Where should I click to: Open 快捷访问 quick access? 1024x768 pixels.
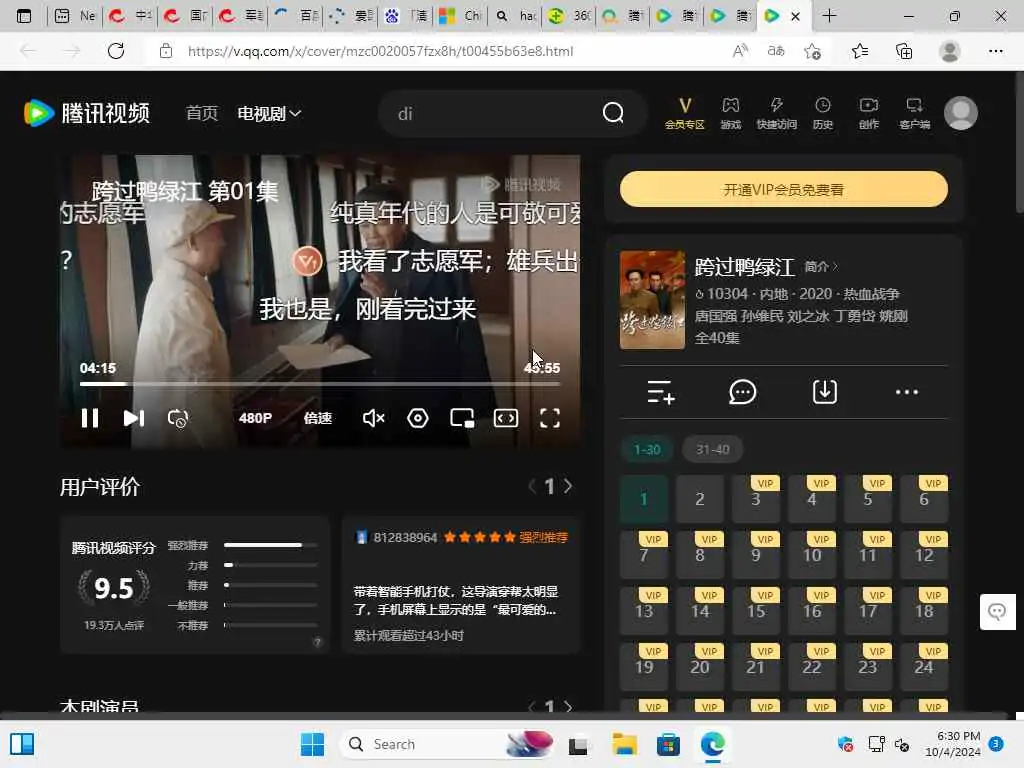776,114
